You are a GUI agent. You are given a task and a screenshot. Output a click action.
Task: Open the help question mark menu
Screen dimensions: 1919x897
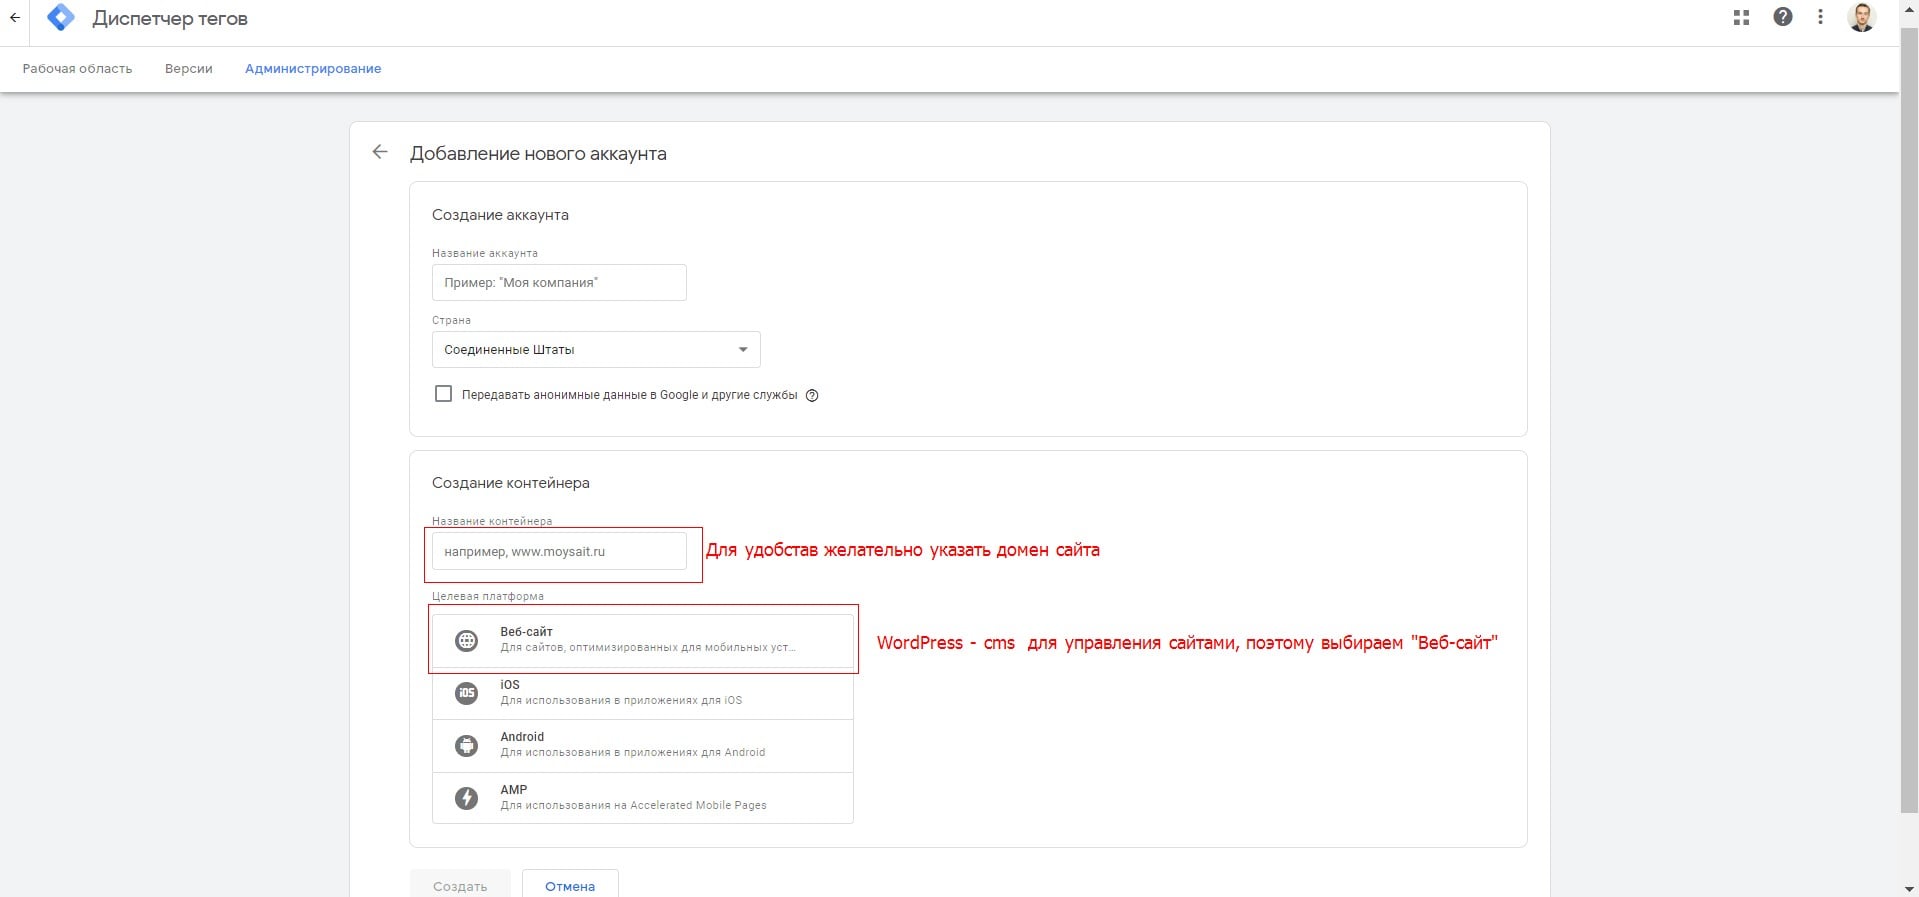click(1782, 17)
